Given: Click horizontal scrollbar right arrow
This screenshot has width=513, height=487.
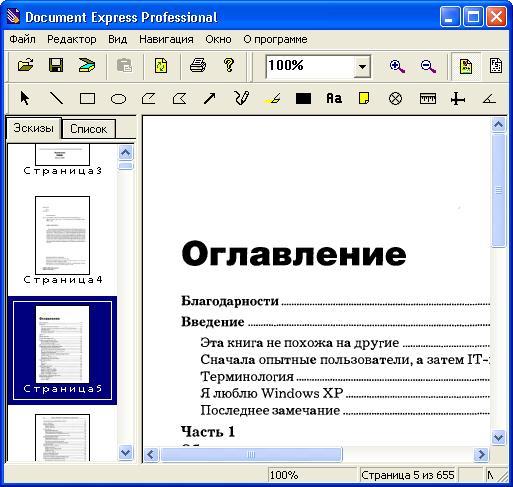Looking at the screenshot, I should point(481,454).
